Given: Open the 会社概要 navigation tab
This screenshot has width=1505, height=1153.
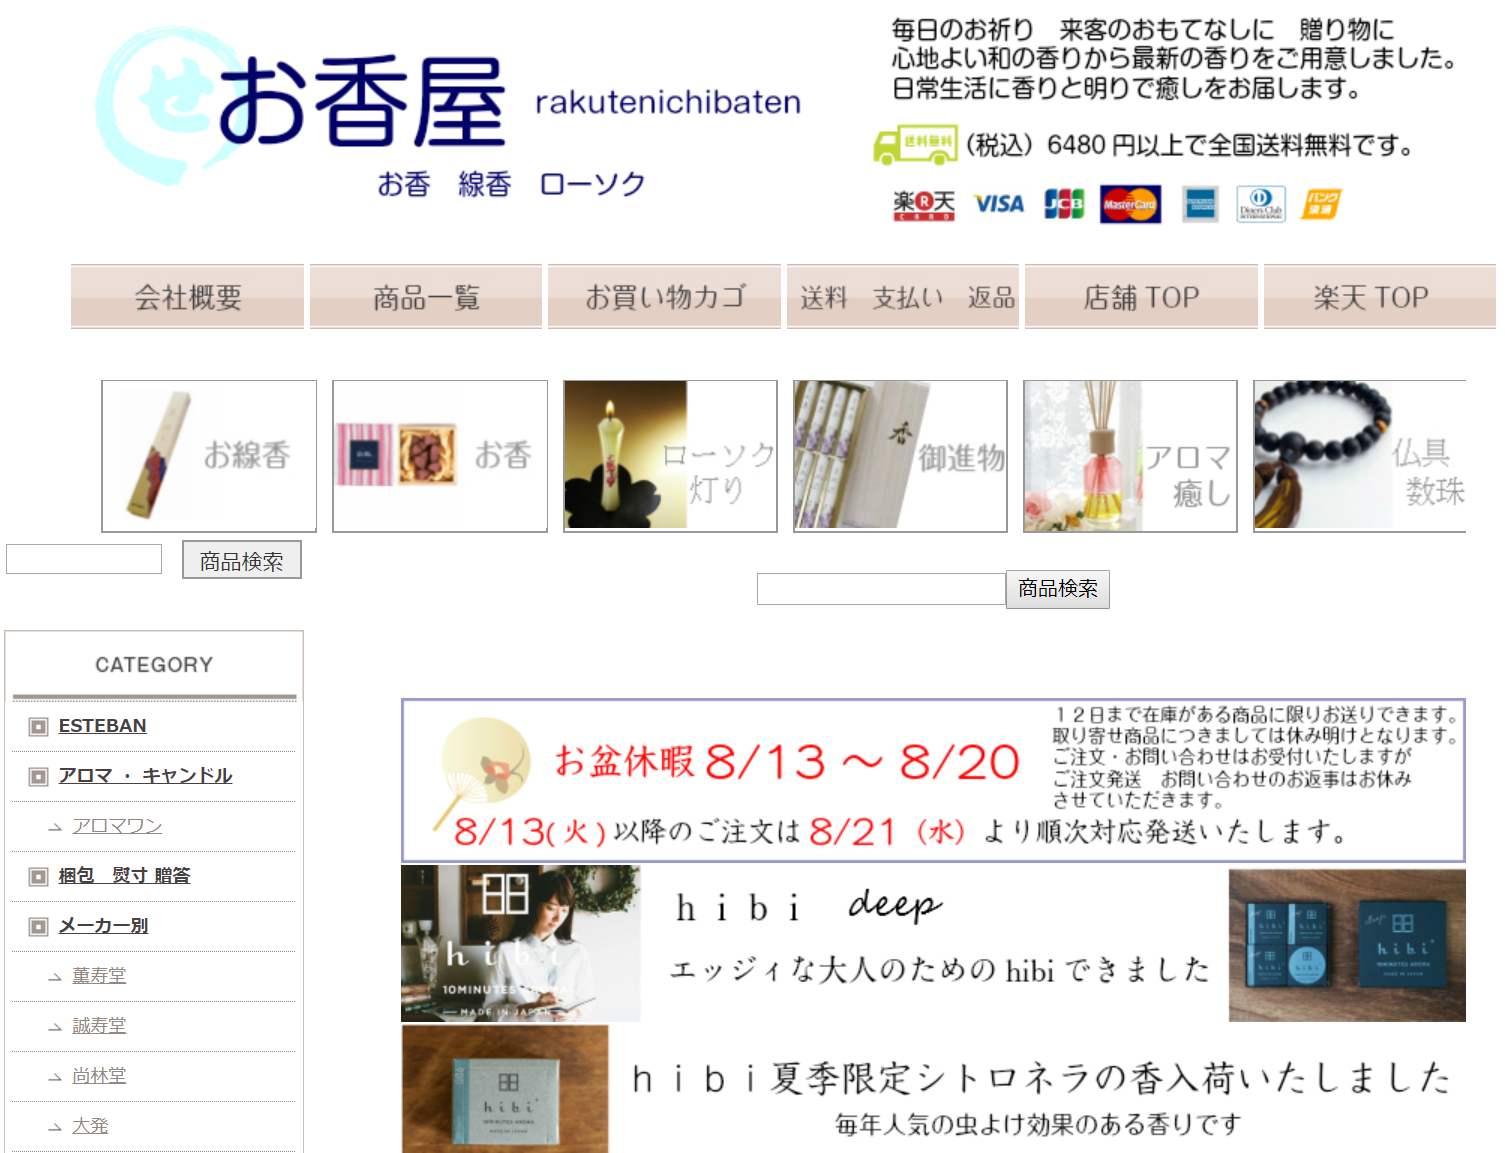Looking at the screenshot, I should click(x=187, y=297).
